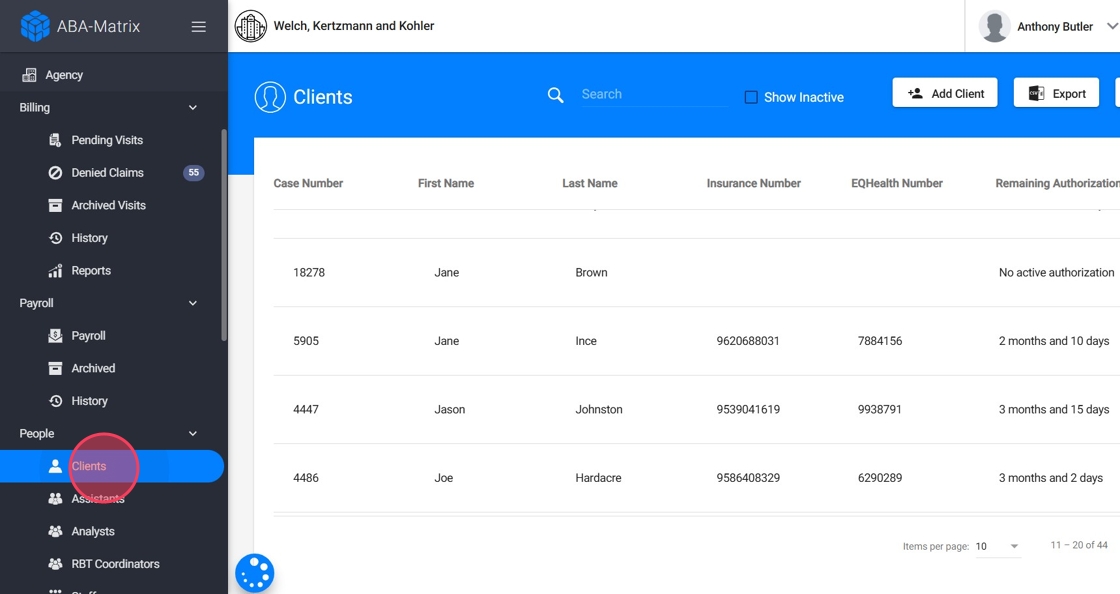The width and height of the screenshot is (1120, 594).
Task: Click the Export button
Action: coord(1056,94)
